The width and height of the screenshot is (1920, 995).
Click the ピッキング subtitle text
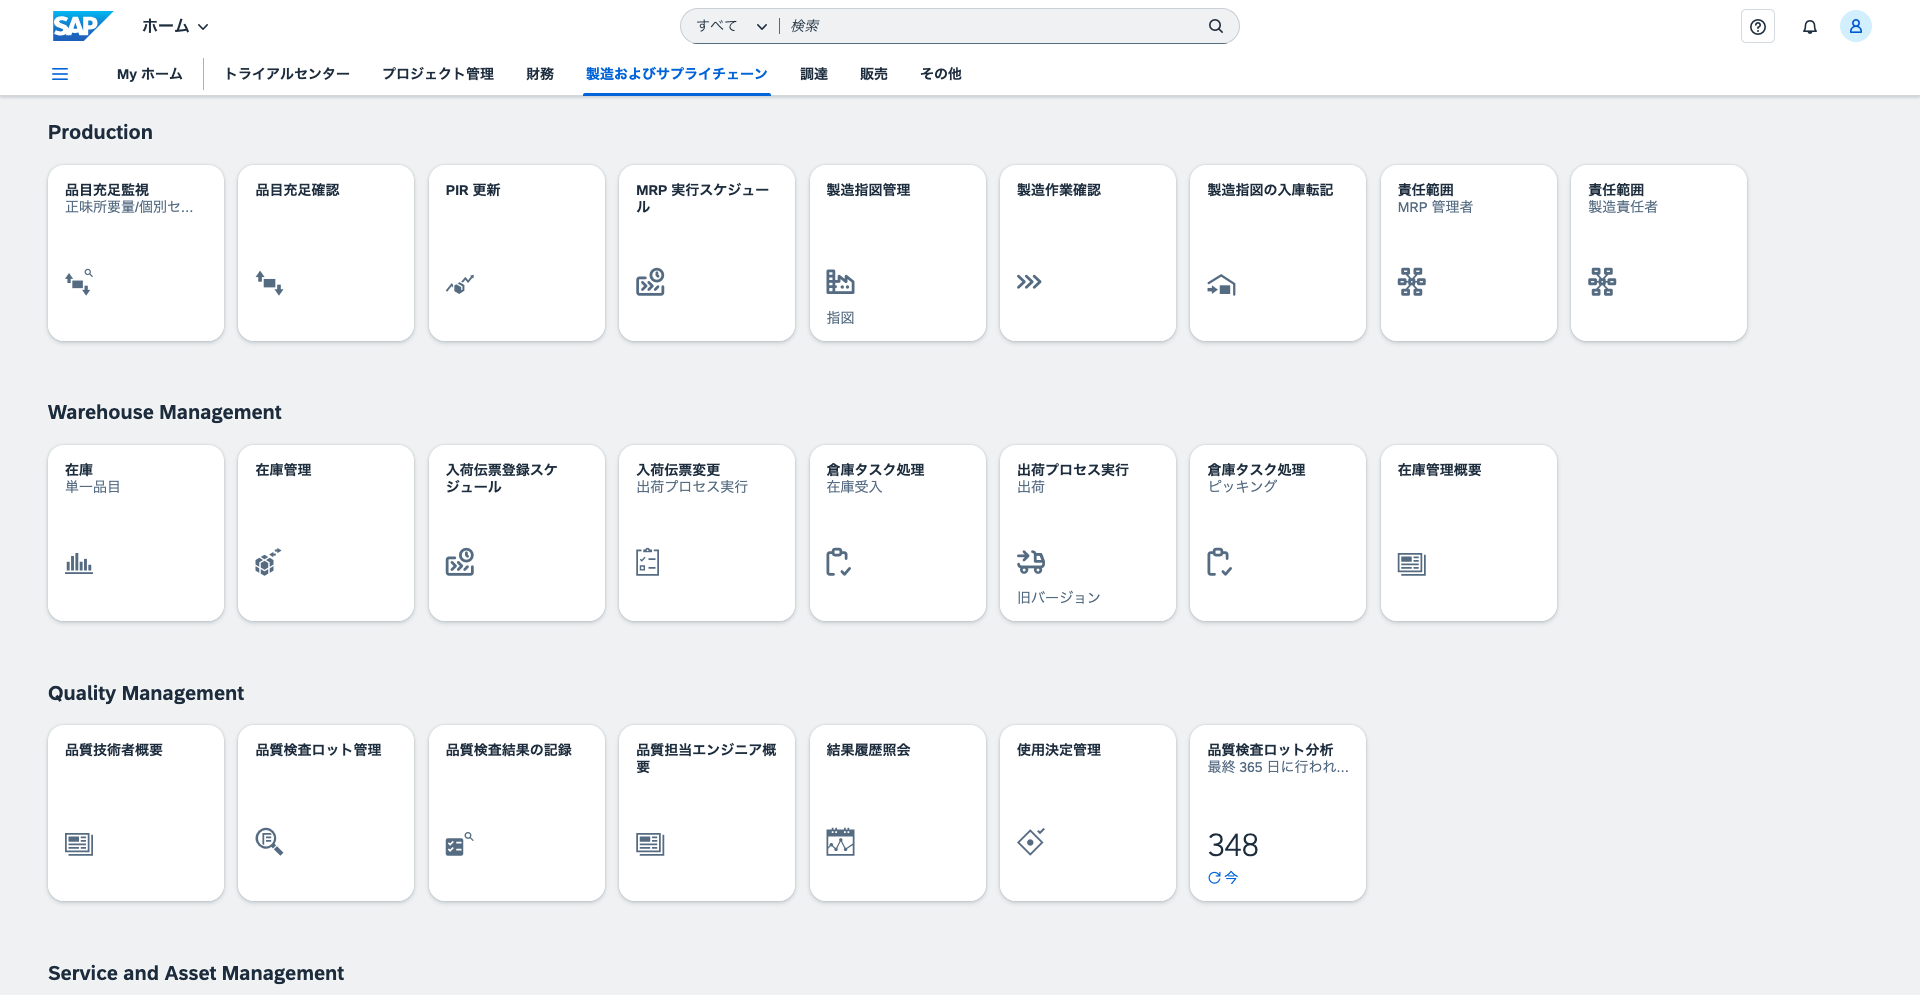1243,487
